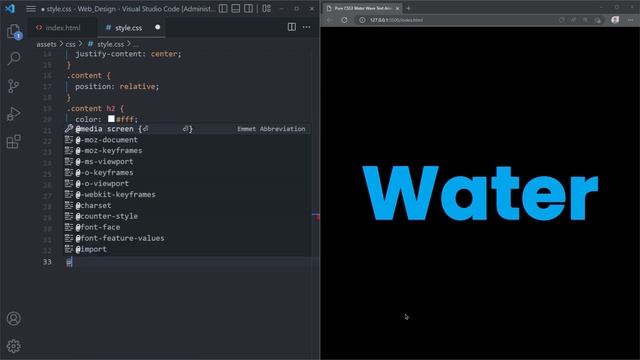This screenshot has width=640, height=360.
Task: Choose the @-o-viewport suggestion
Action: 187,184
